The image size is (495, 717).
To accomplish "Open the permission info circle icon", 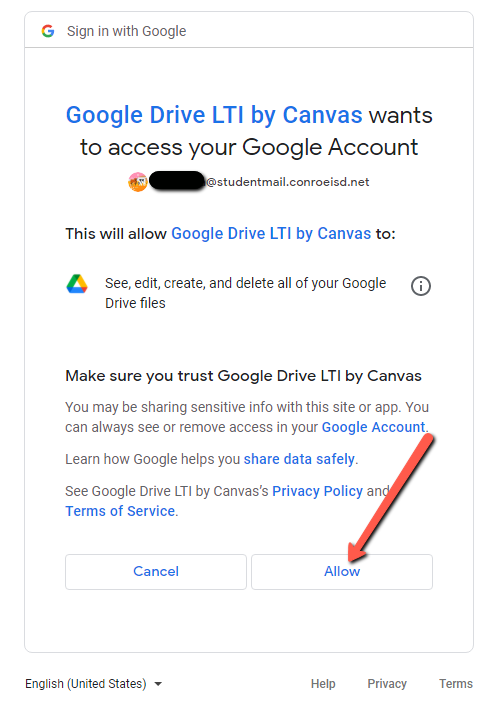I will tap(420, 286).
